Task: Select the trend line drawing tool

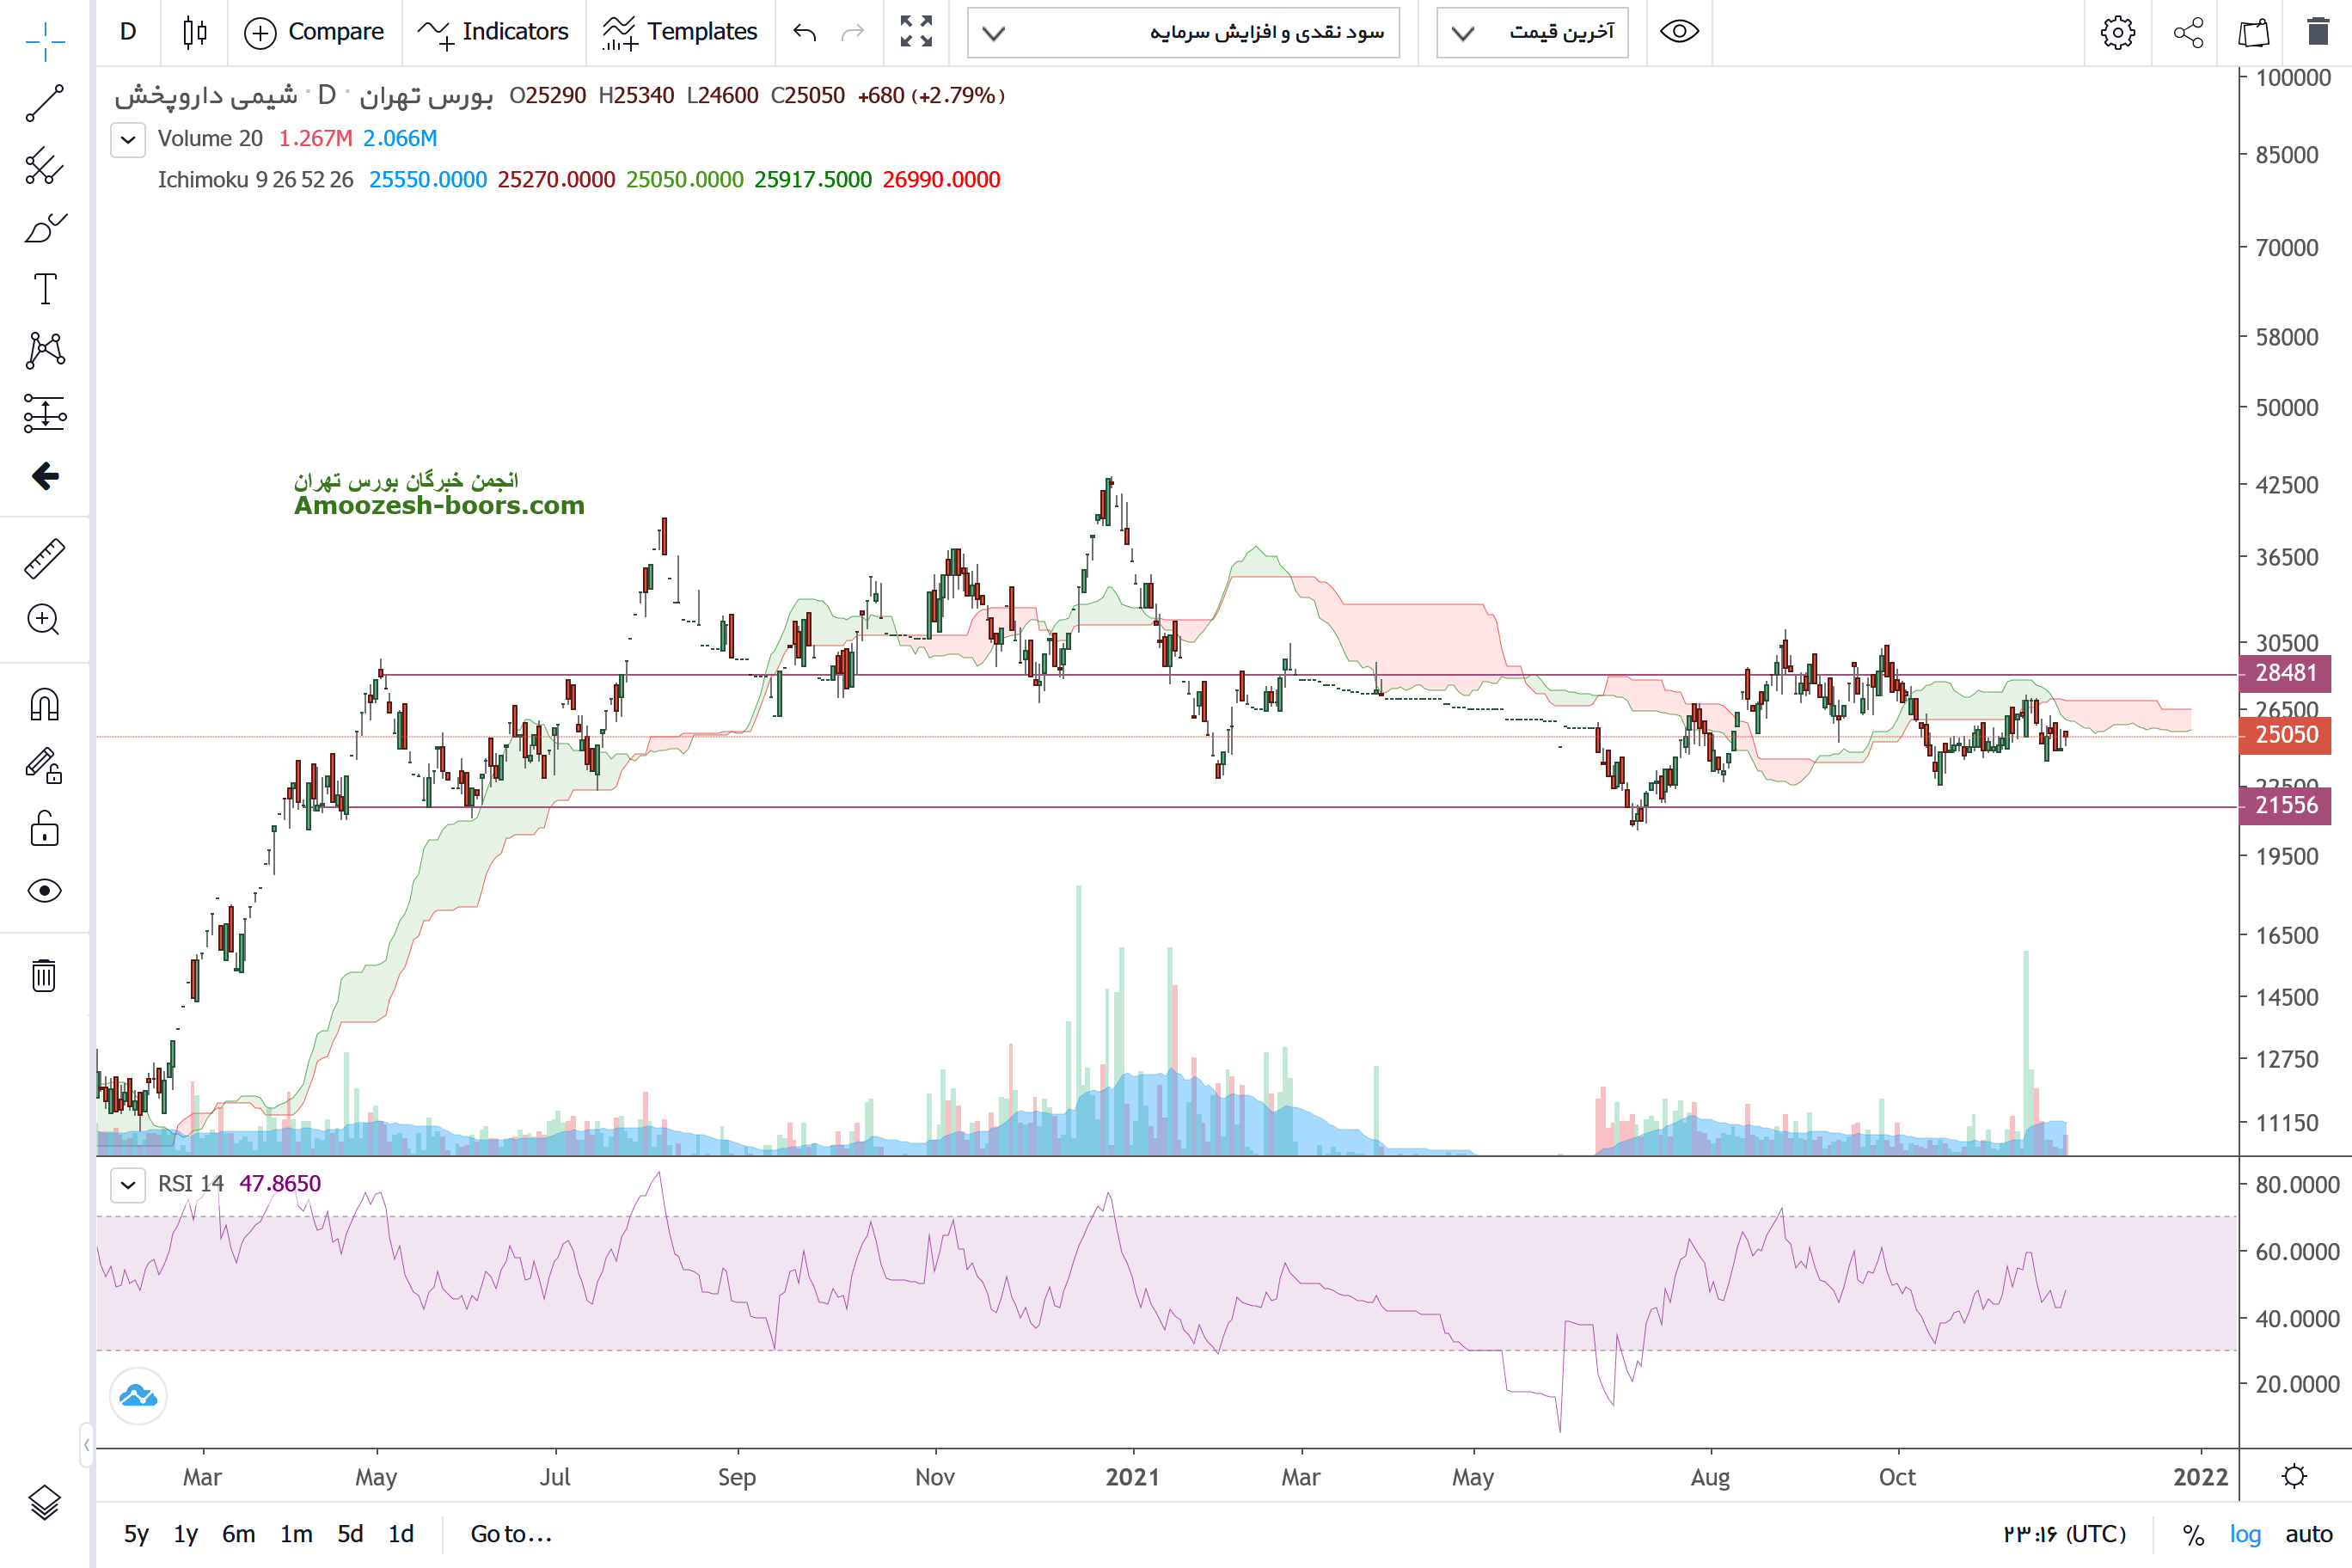Action: click(44, 103)
